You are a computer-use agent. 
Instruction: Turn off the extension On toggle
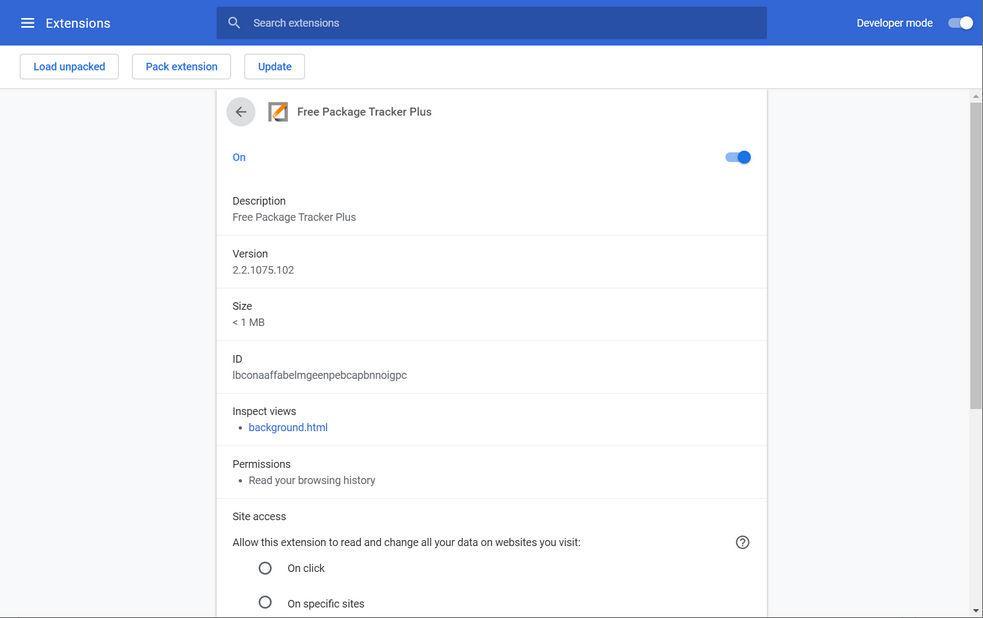(738, 157)
